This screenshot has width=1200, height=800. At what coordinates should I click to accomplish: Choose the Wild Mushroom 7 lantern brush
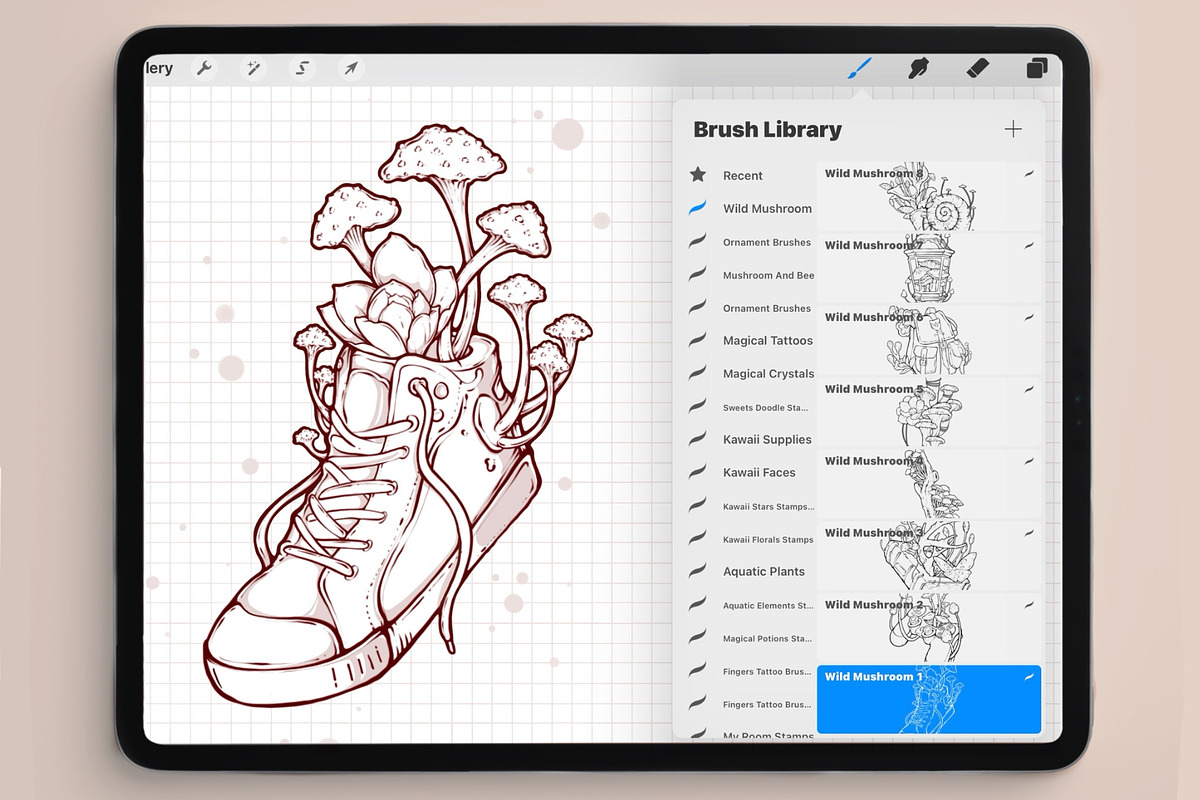[929, 268]
